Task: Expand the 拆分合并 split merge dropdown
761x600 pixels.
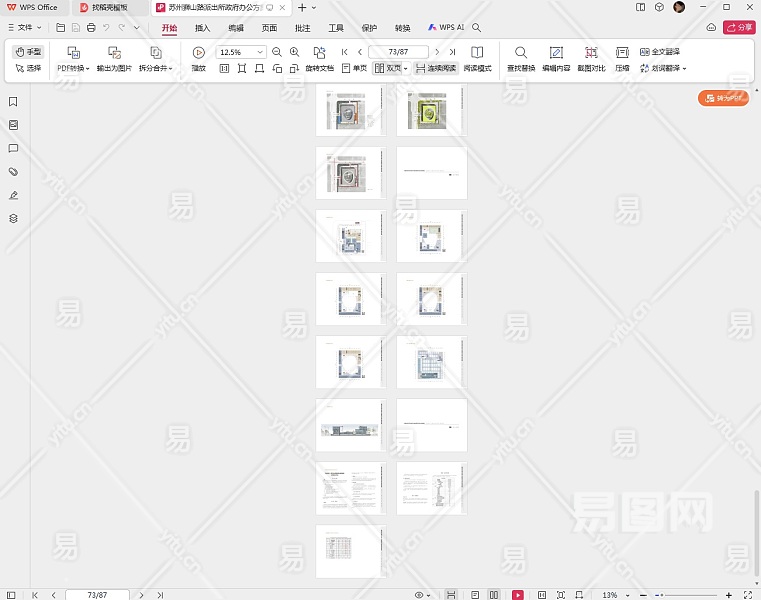Action: point(155,69)
